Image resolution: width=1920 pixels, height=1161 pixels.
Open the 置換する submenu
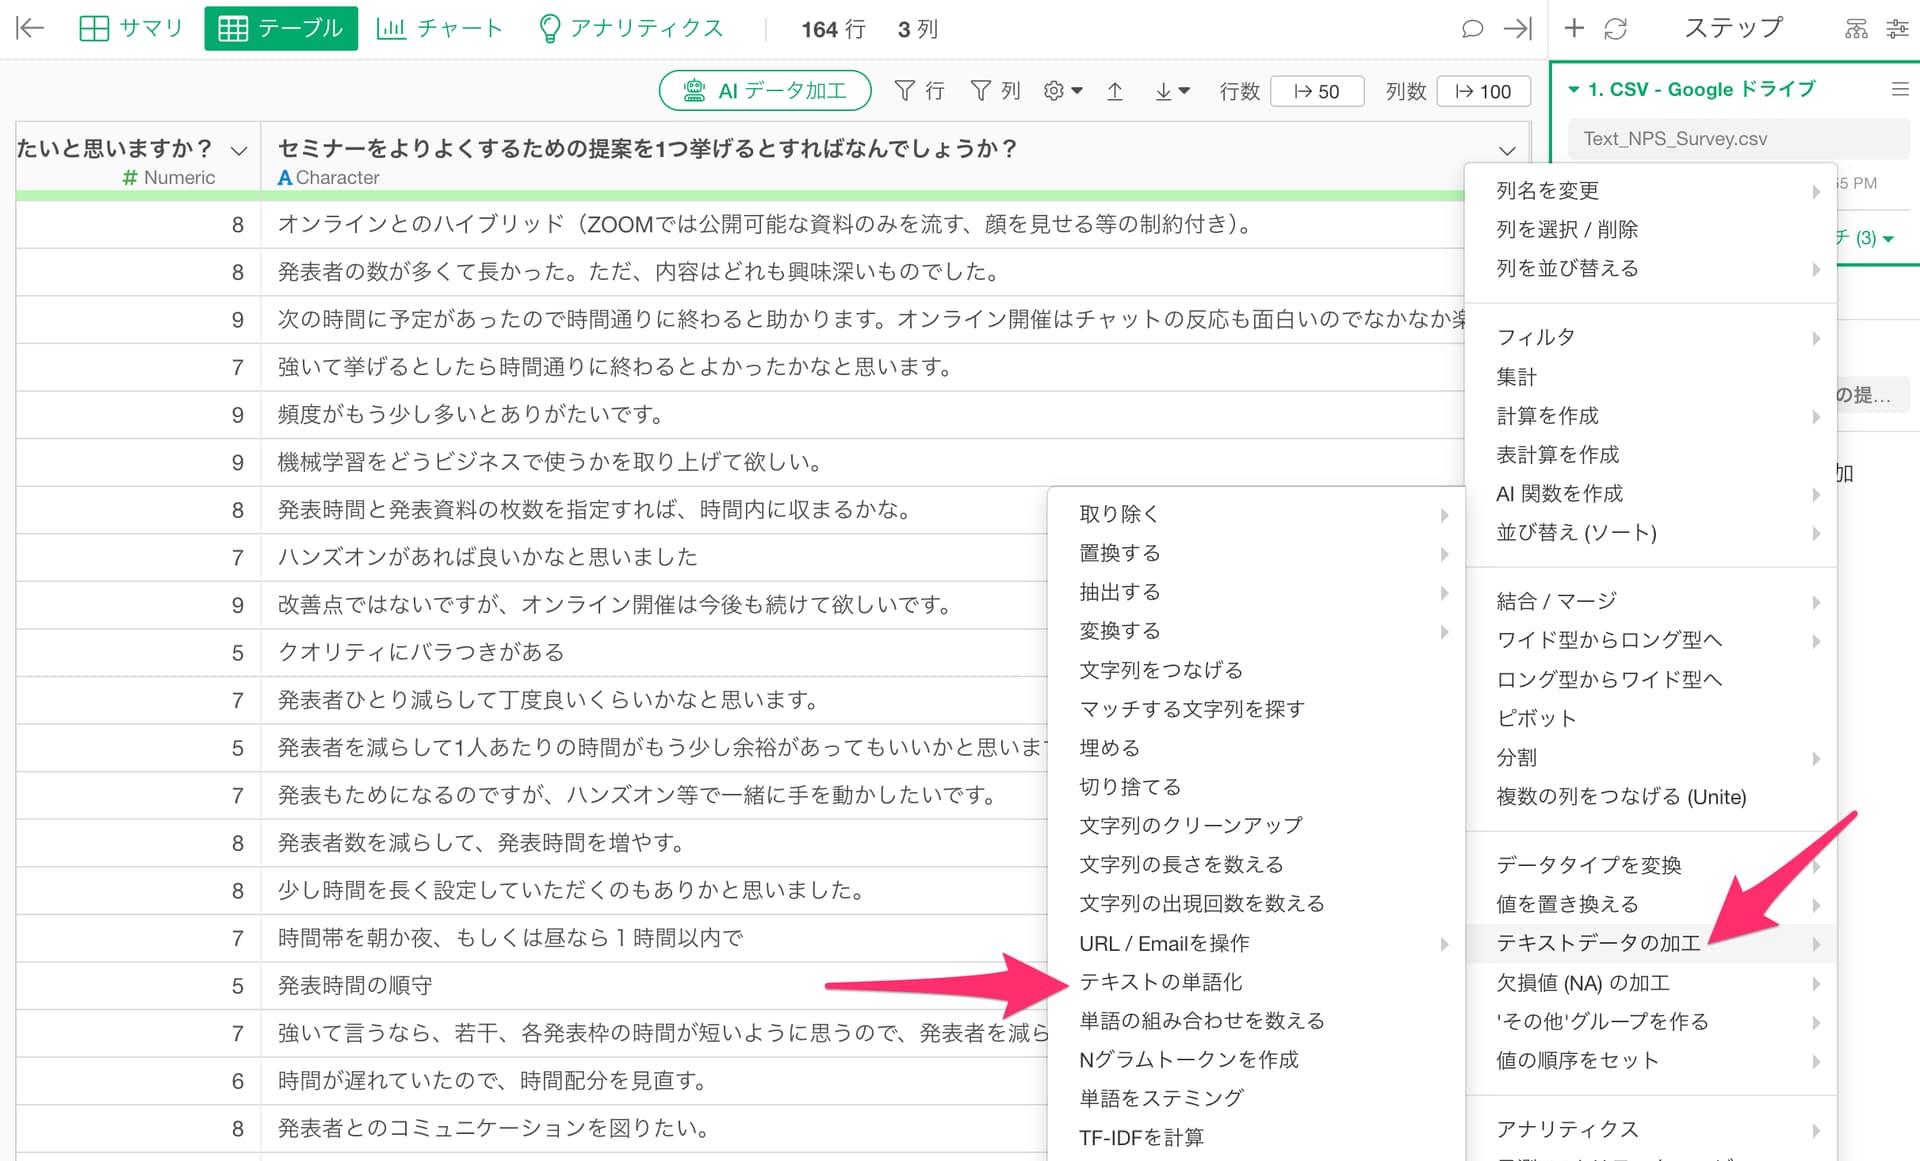point(1257,554)
